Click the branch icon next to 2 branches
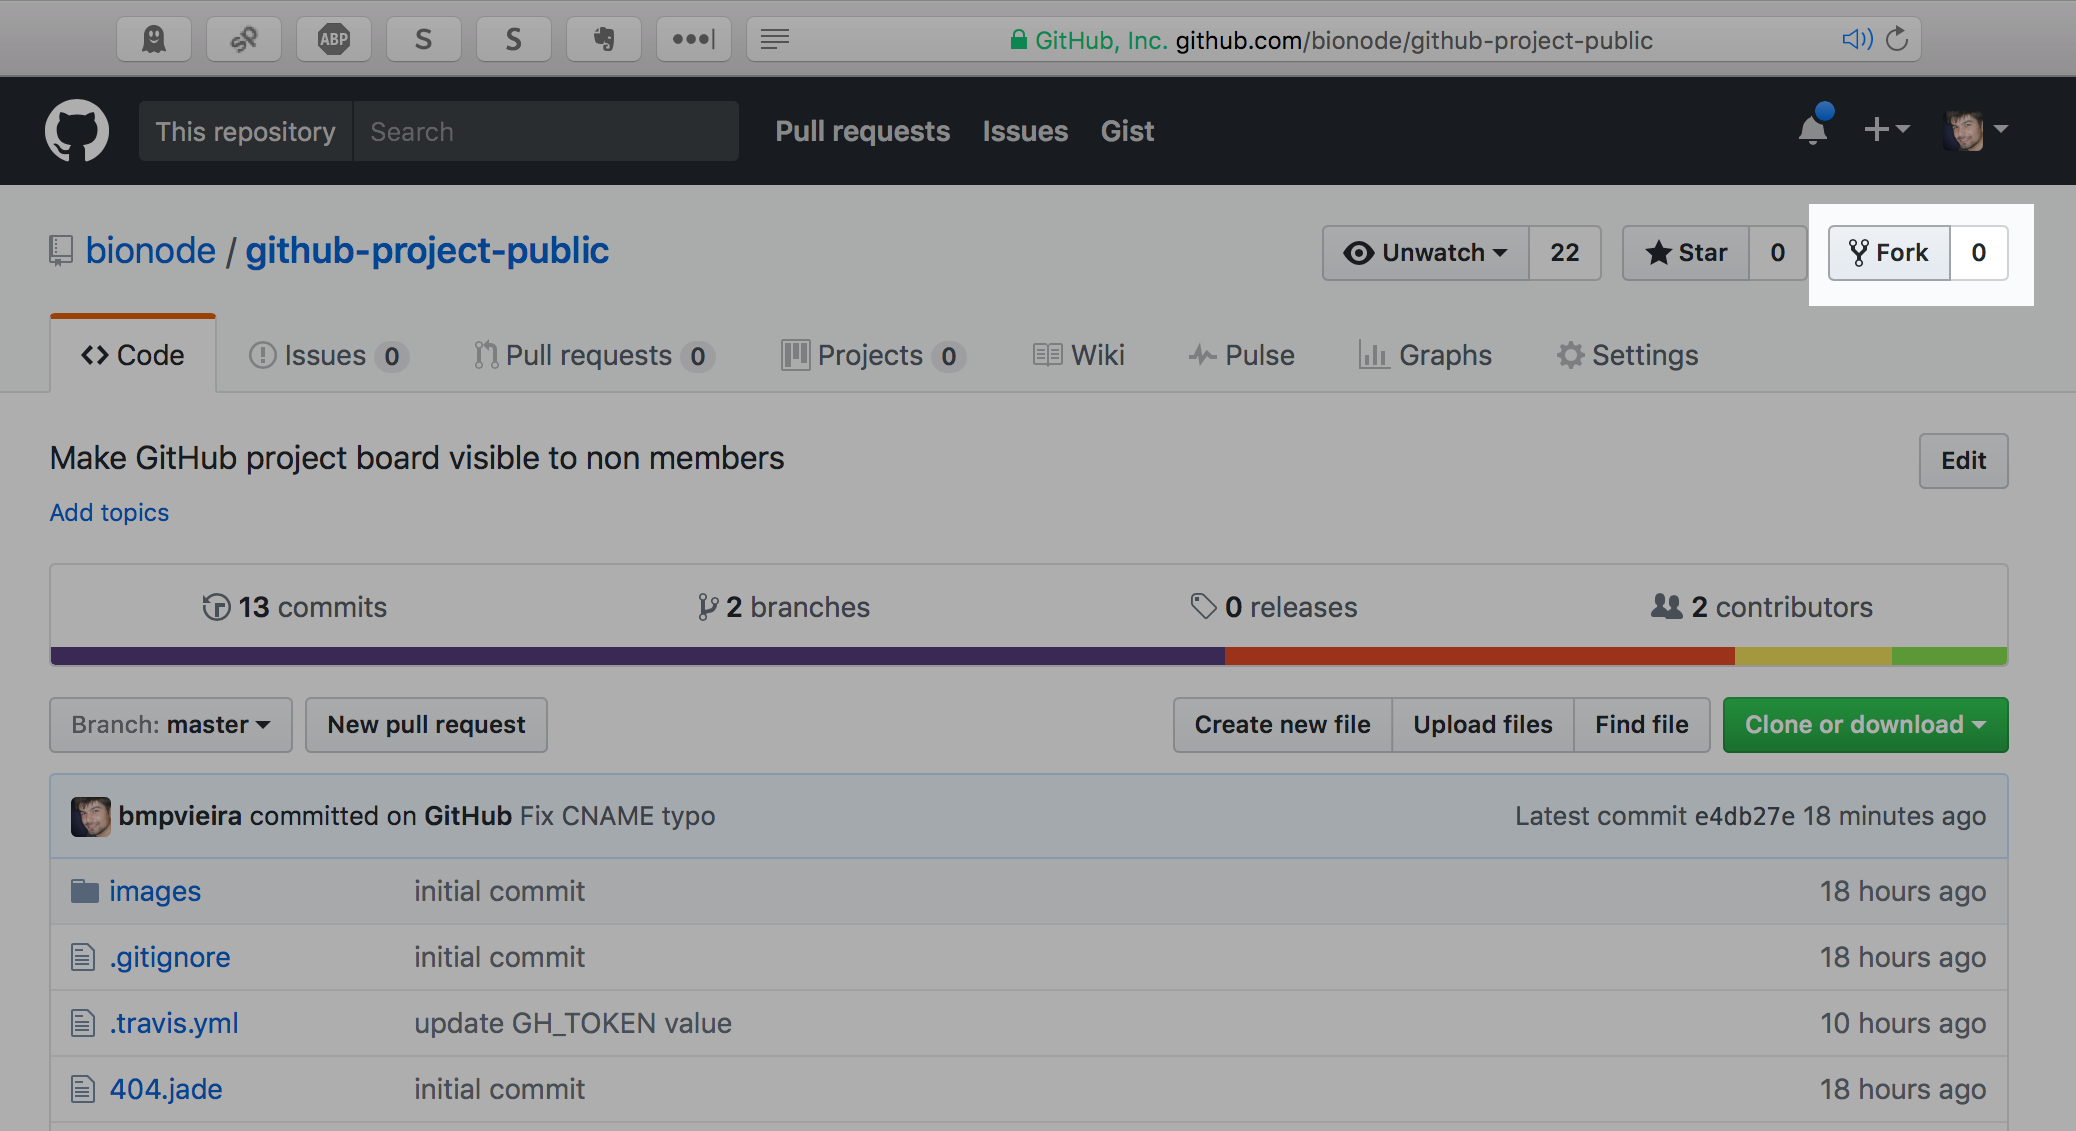 tap(709, 607)
